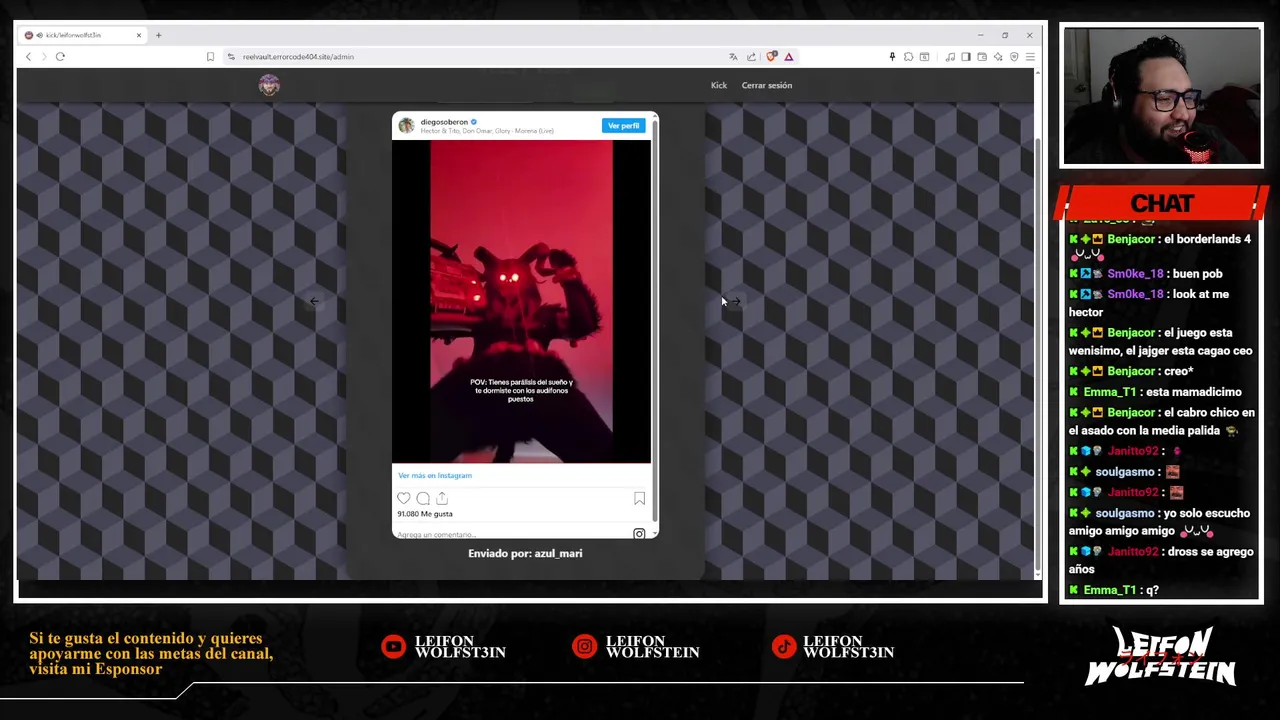
Task: Reload the page with the refresh icon
Action: click(x=60, y=57)
